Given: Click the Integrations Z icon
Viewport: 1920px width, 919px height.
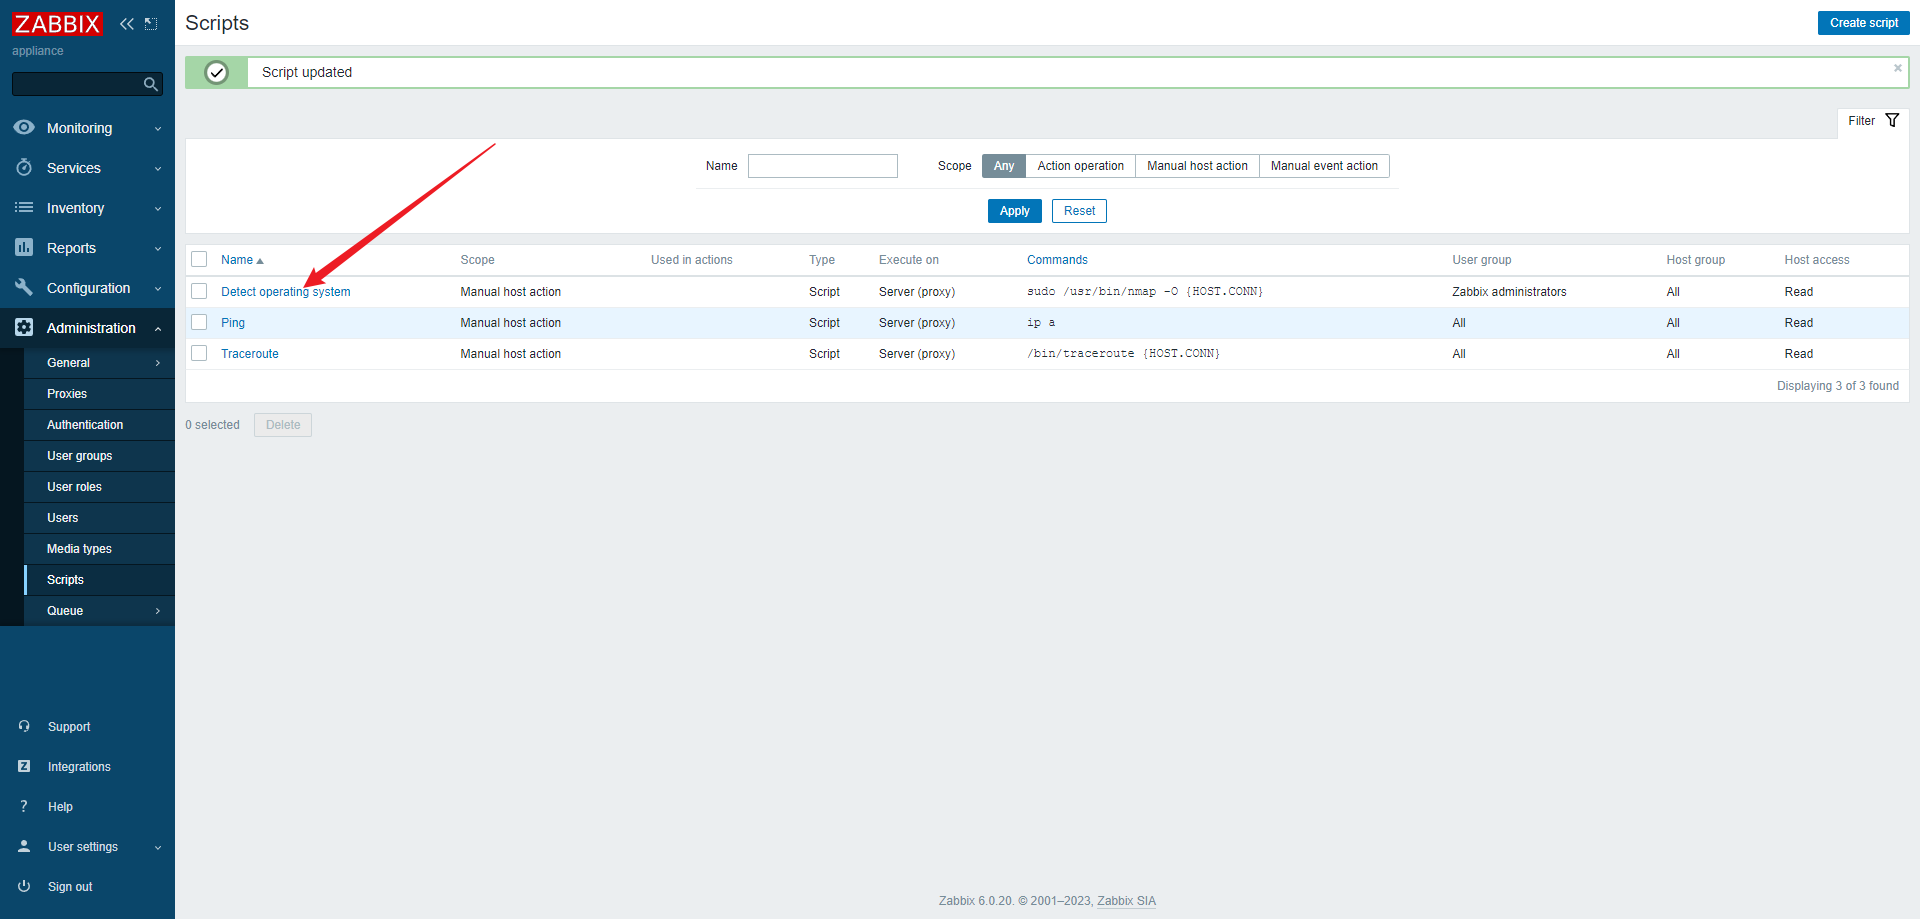Looking at the screenshot, I should coord(24,766).
